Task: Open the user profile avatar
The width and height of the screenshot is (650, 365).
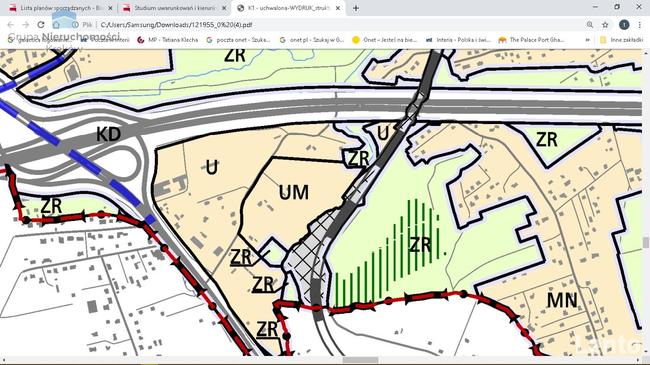Action: [x=624, y=25]
